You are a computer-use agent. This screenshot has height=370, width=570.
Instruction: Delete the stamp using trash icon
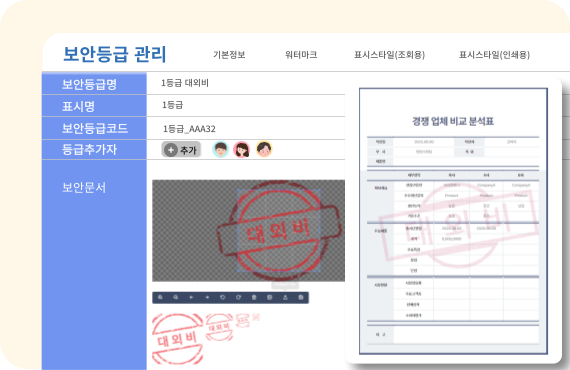254,297
